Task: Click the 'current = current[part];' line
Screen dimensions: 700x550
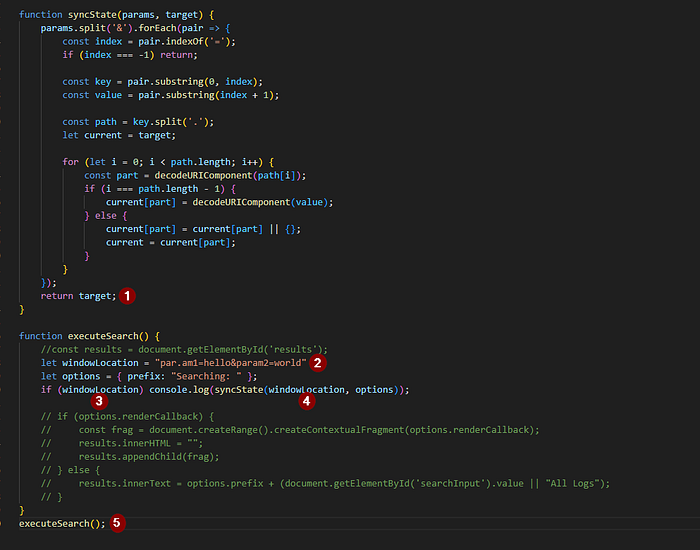Action: point(171,242)
